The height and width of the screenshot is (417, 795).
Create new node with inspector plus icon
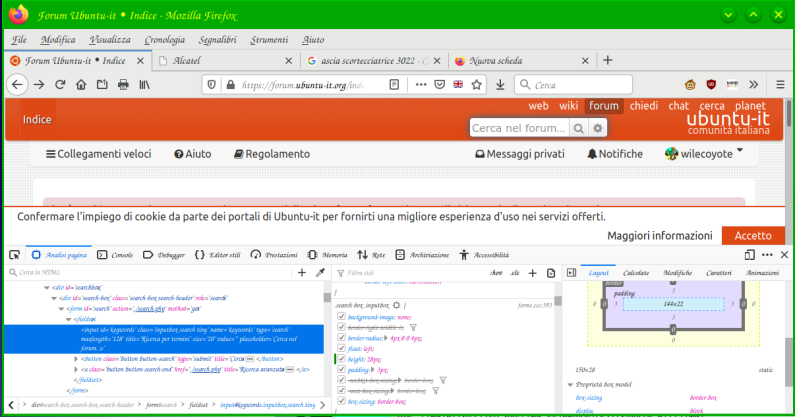click(302, 273)
